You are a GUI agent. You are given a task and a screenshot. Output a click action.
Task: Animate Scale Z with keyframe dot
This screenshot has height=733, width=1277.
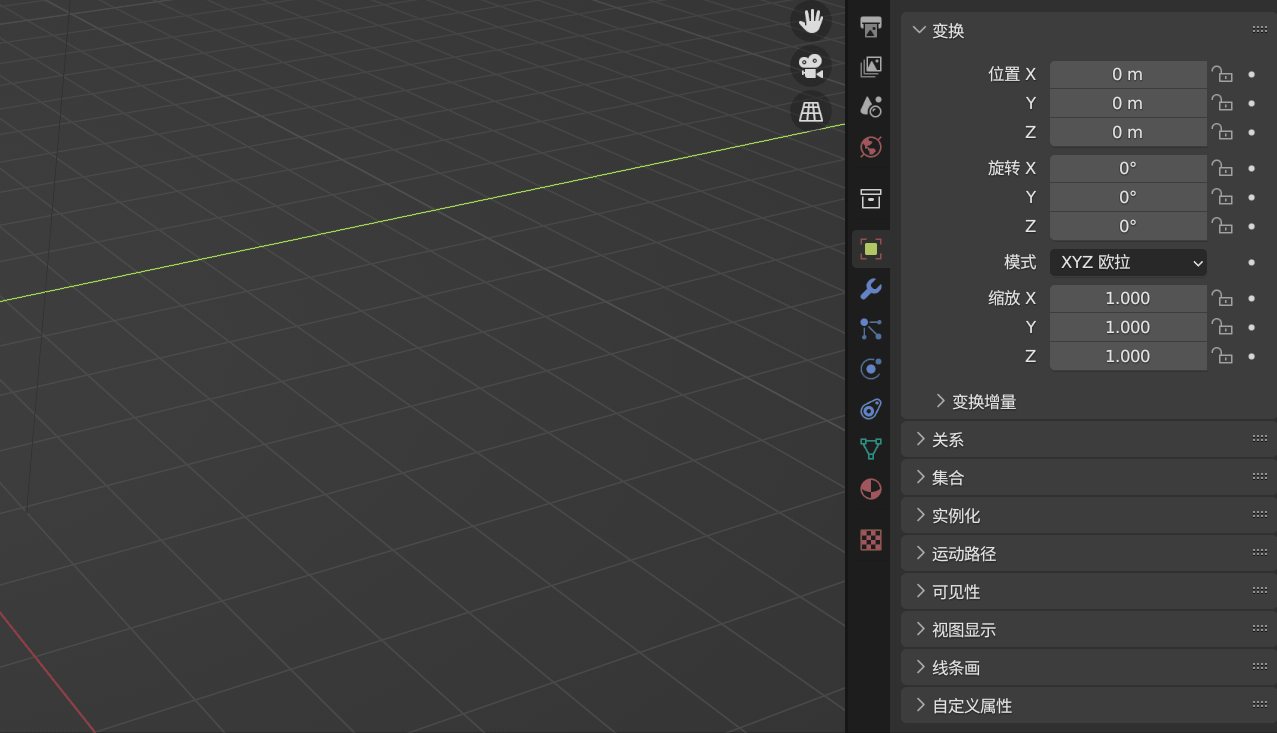point(1251,356)
